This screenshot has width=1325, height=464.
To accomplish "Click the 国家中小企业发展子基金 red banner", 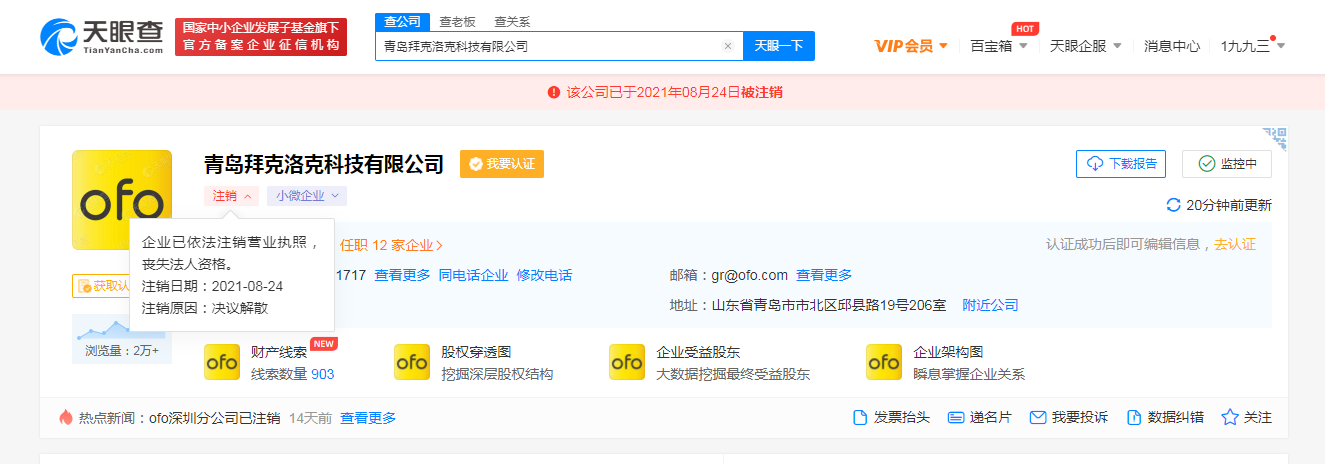I will [x=260, y=37].
